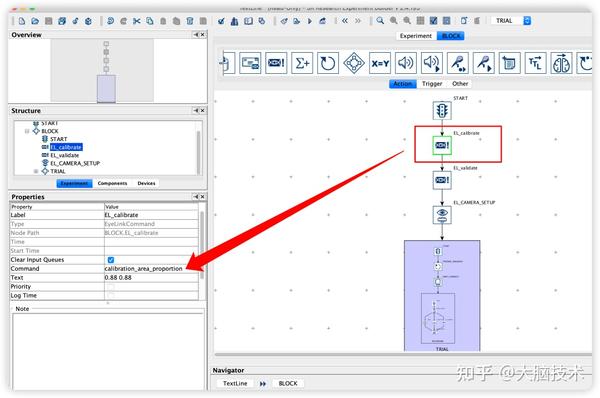This screenshot has height=398, width=600.
Task: Toggle the Log Time checkbox
Action: 111,295
